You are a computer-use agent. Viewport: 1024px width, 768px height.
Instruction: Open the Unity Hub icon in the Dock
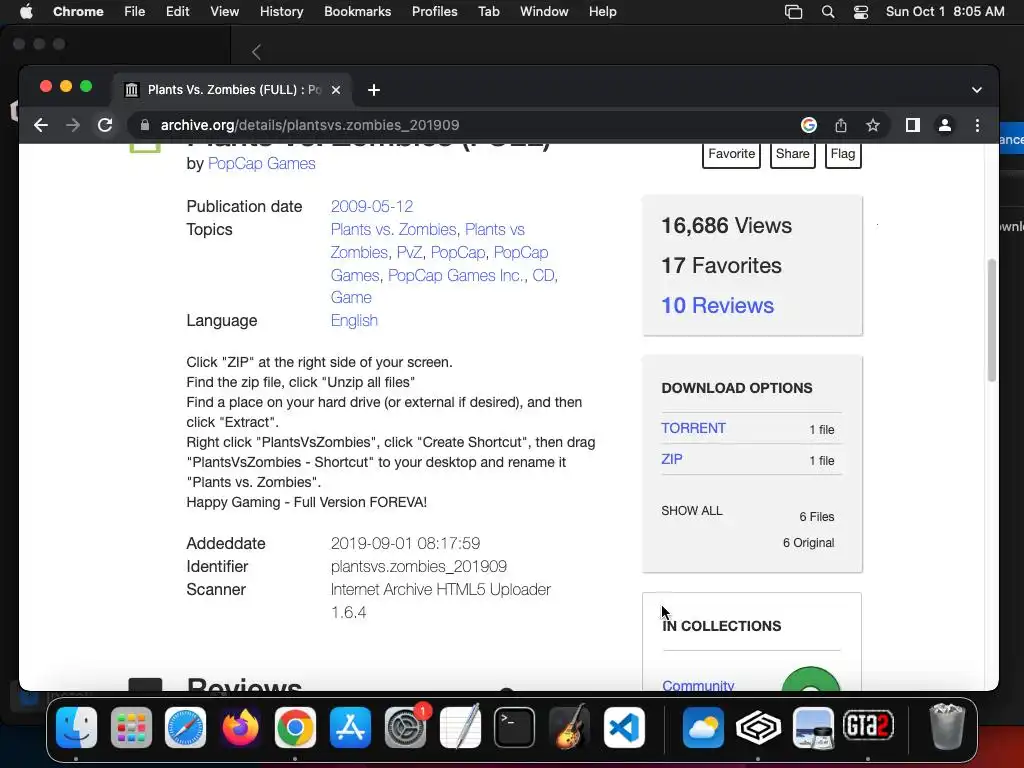coord(758,728)
